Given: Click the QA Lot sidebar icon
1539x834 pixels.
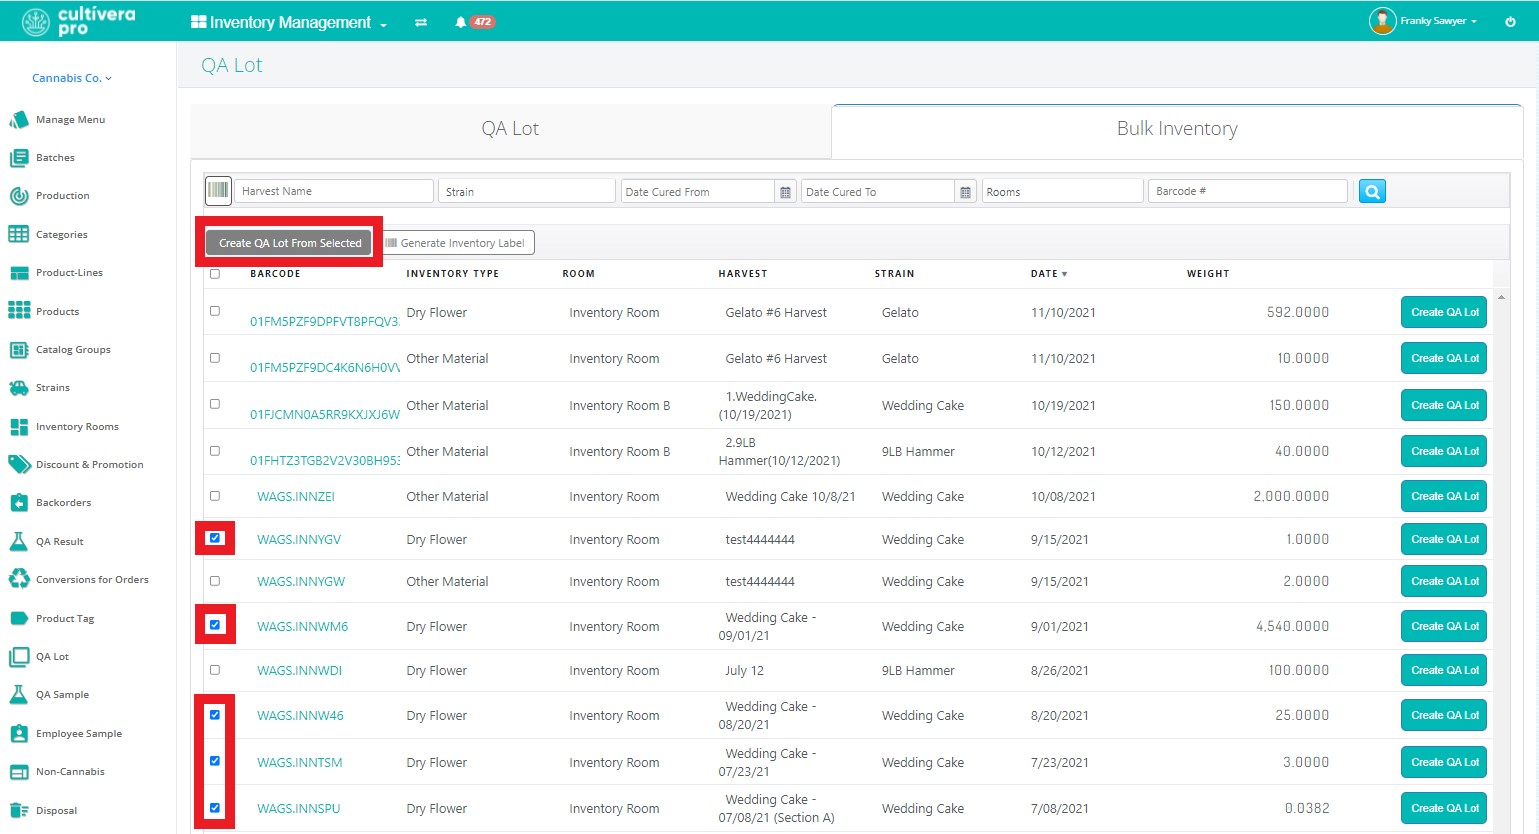Looking at the screenshot, I should pos(18,657).
